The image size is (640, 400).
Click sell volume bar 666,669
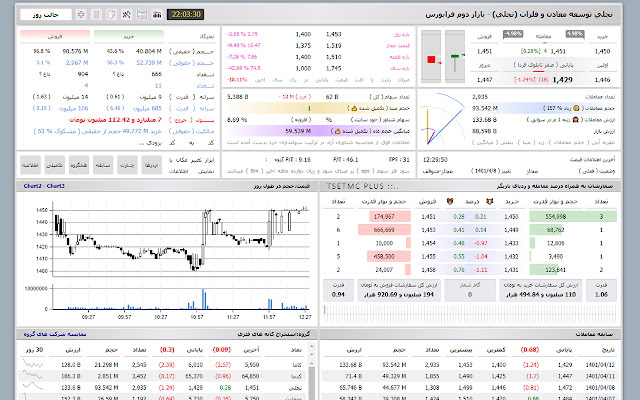click(384, 230)
